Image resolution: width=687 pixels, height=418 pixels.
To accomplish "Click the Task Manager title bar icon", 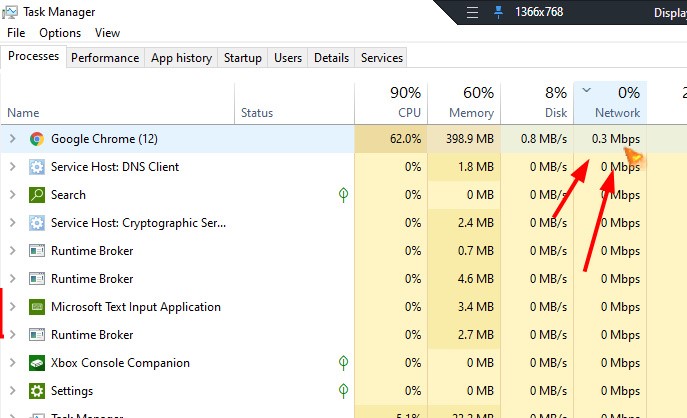I will tap(11, 12).
